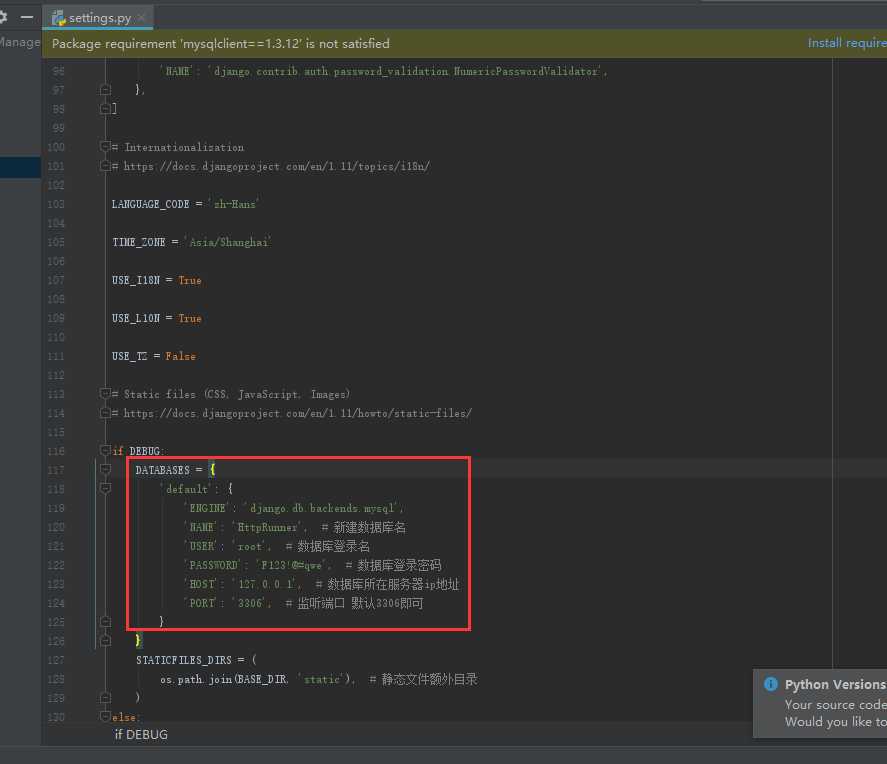The width and height of the screenshot is (887, 764).
Task: Click line number 103 in the gutter
Action: (x=56, y=204)
